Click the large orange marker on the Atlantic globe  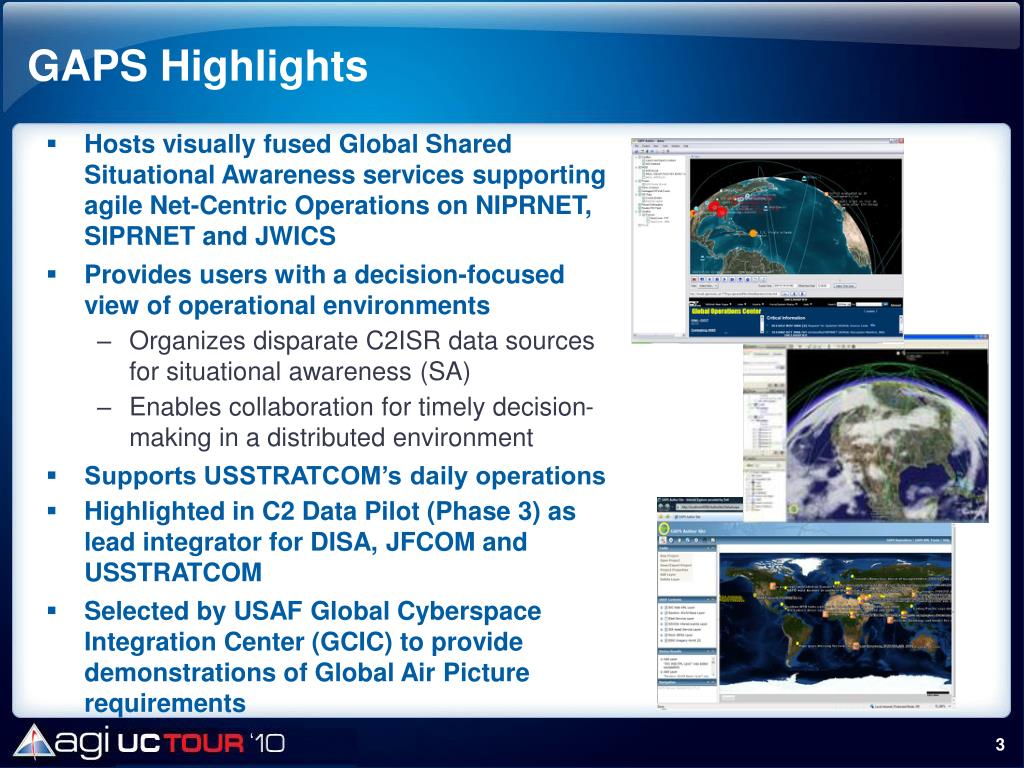pos(752,232)
